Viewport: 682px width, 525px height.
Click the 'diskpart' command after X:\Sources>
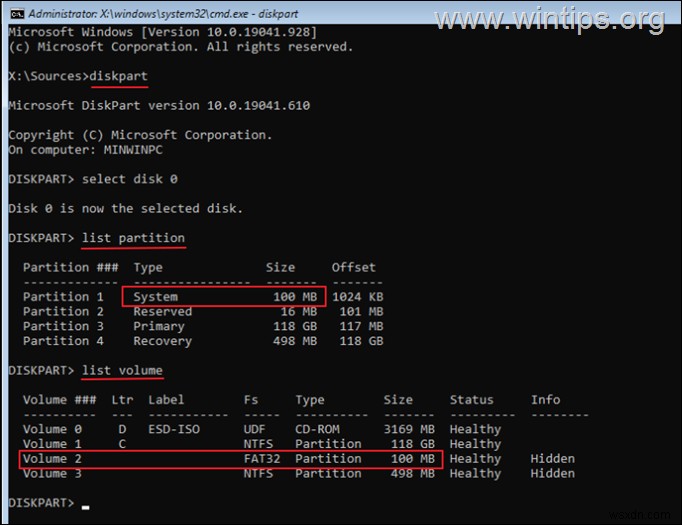118,76
